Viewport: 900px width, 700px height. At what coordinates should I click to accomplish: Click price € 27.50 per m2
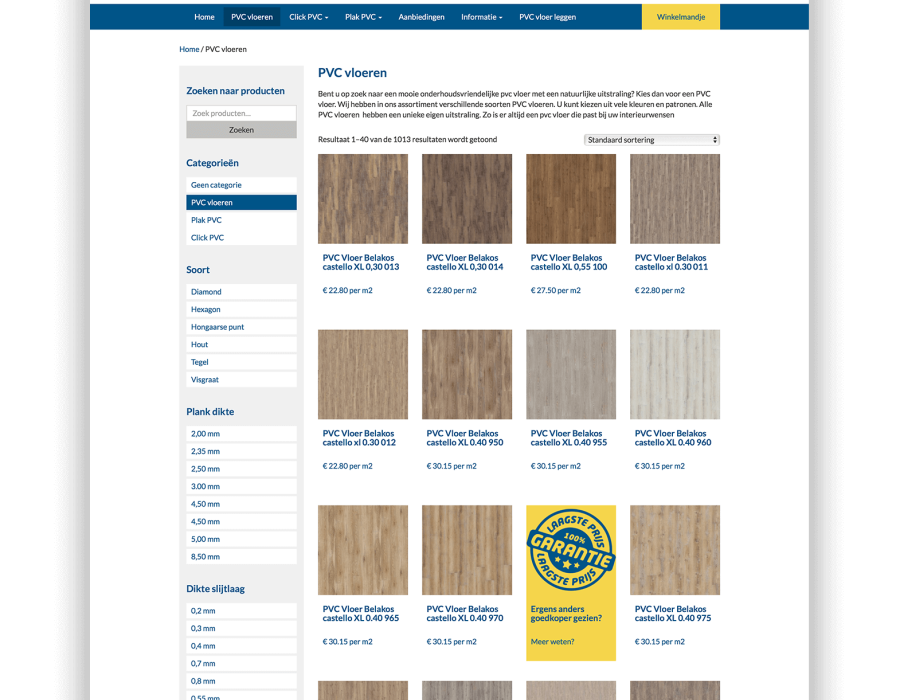(555, 290)
